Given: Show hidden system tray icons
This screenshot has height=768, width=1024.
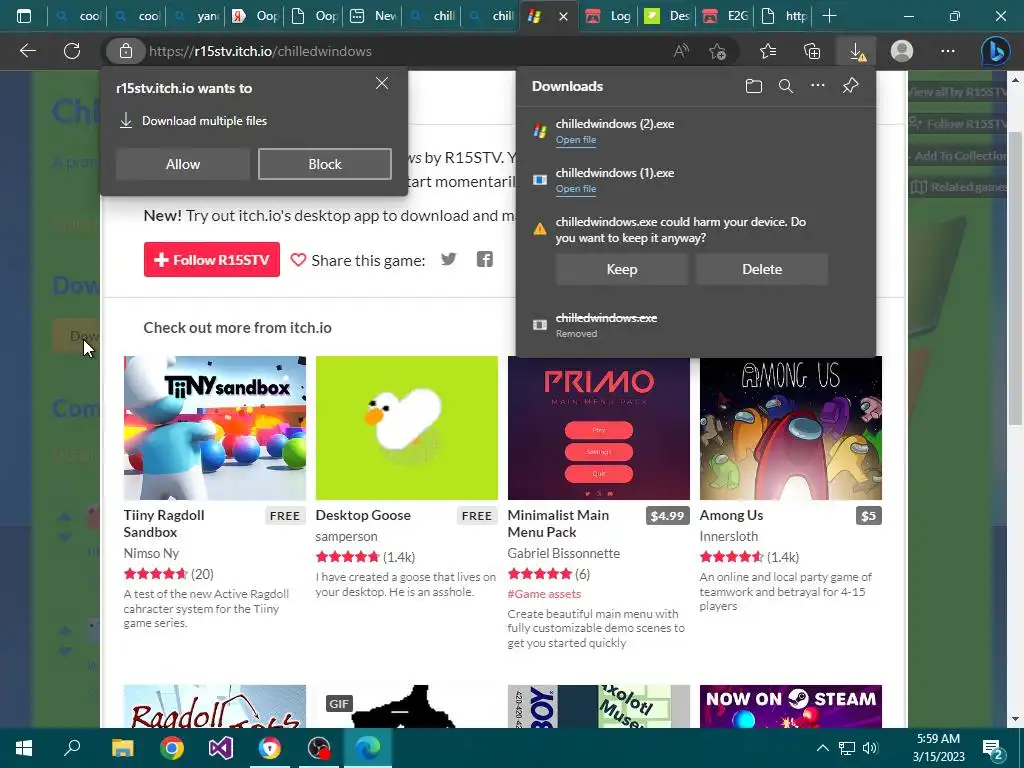Looking at the screenshot, I should (x=823, y=748).
